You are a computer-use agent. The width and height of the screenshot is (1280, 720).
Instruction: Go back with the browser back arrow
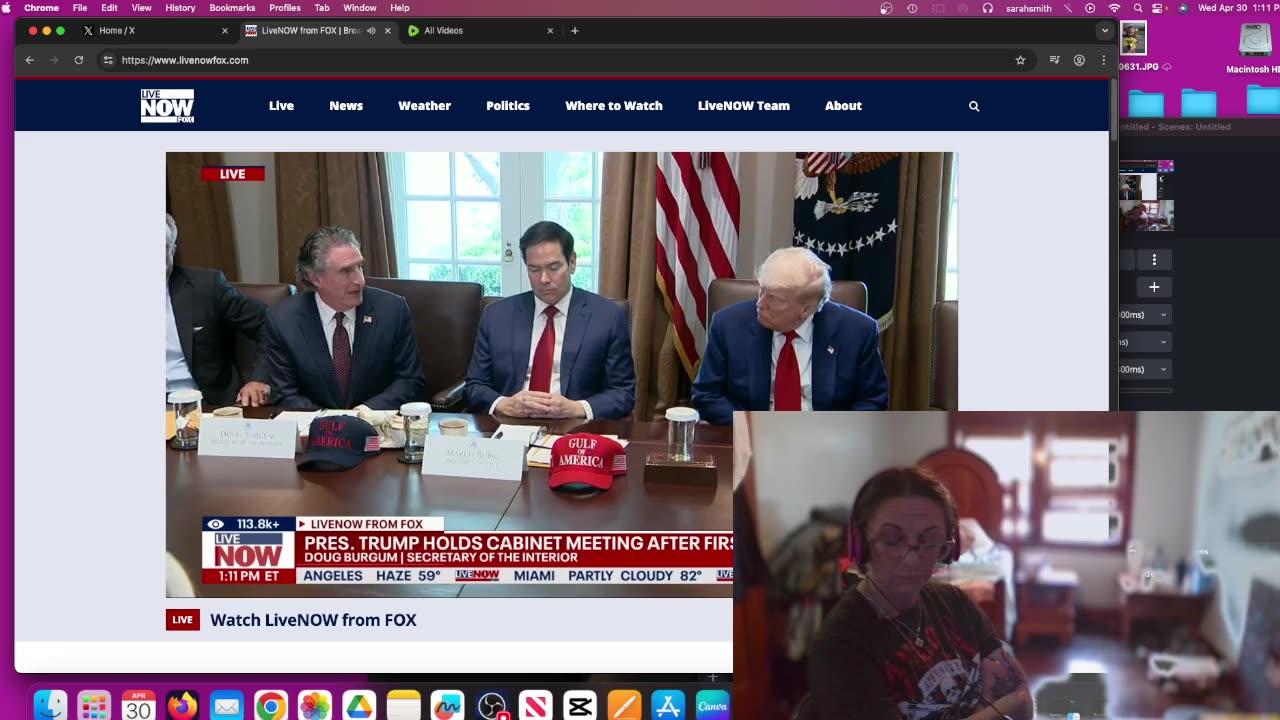coord(30,60)
